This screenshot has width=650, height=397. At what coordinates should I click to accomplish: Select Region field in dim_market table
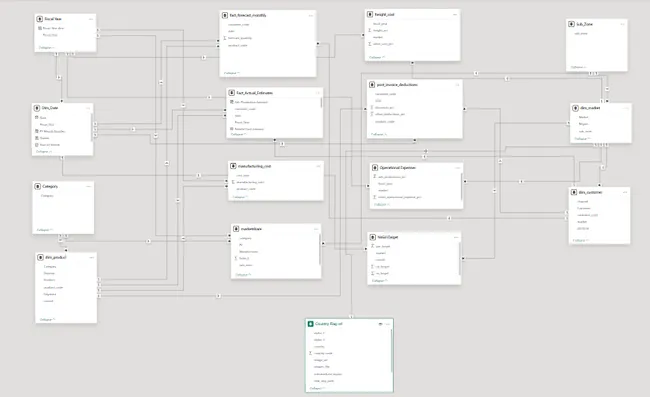(x=584, y=124)
